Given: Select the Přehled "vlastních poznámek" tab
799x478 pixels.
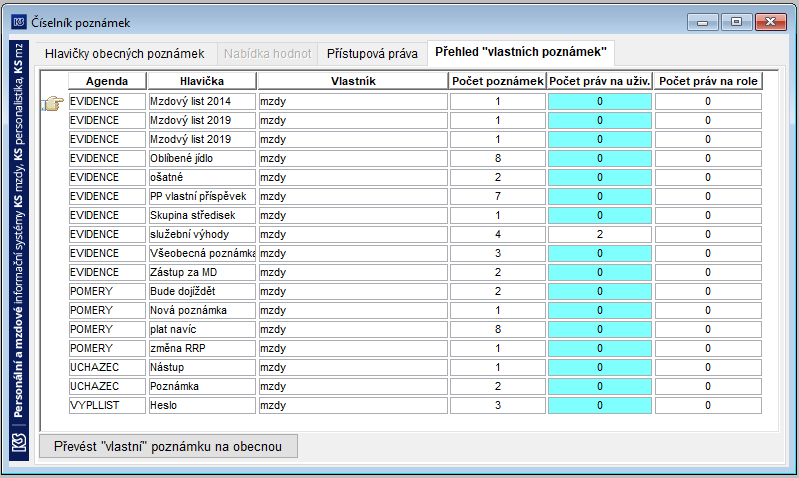Looking at the screenshot, I should pyautogui.click(x=521, y=52).
